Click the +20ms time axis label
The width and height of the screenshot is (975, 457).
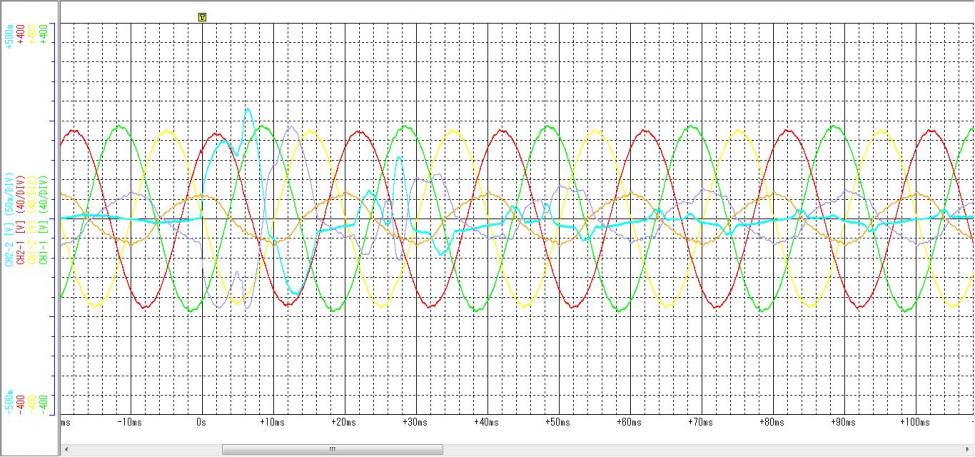click(x=344, y=422)
